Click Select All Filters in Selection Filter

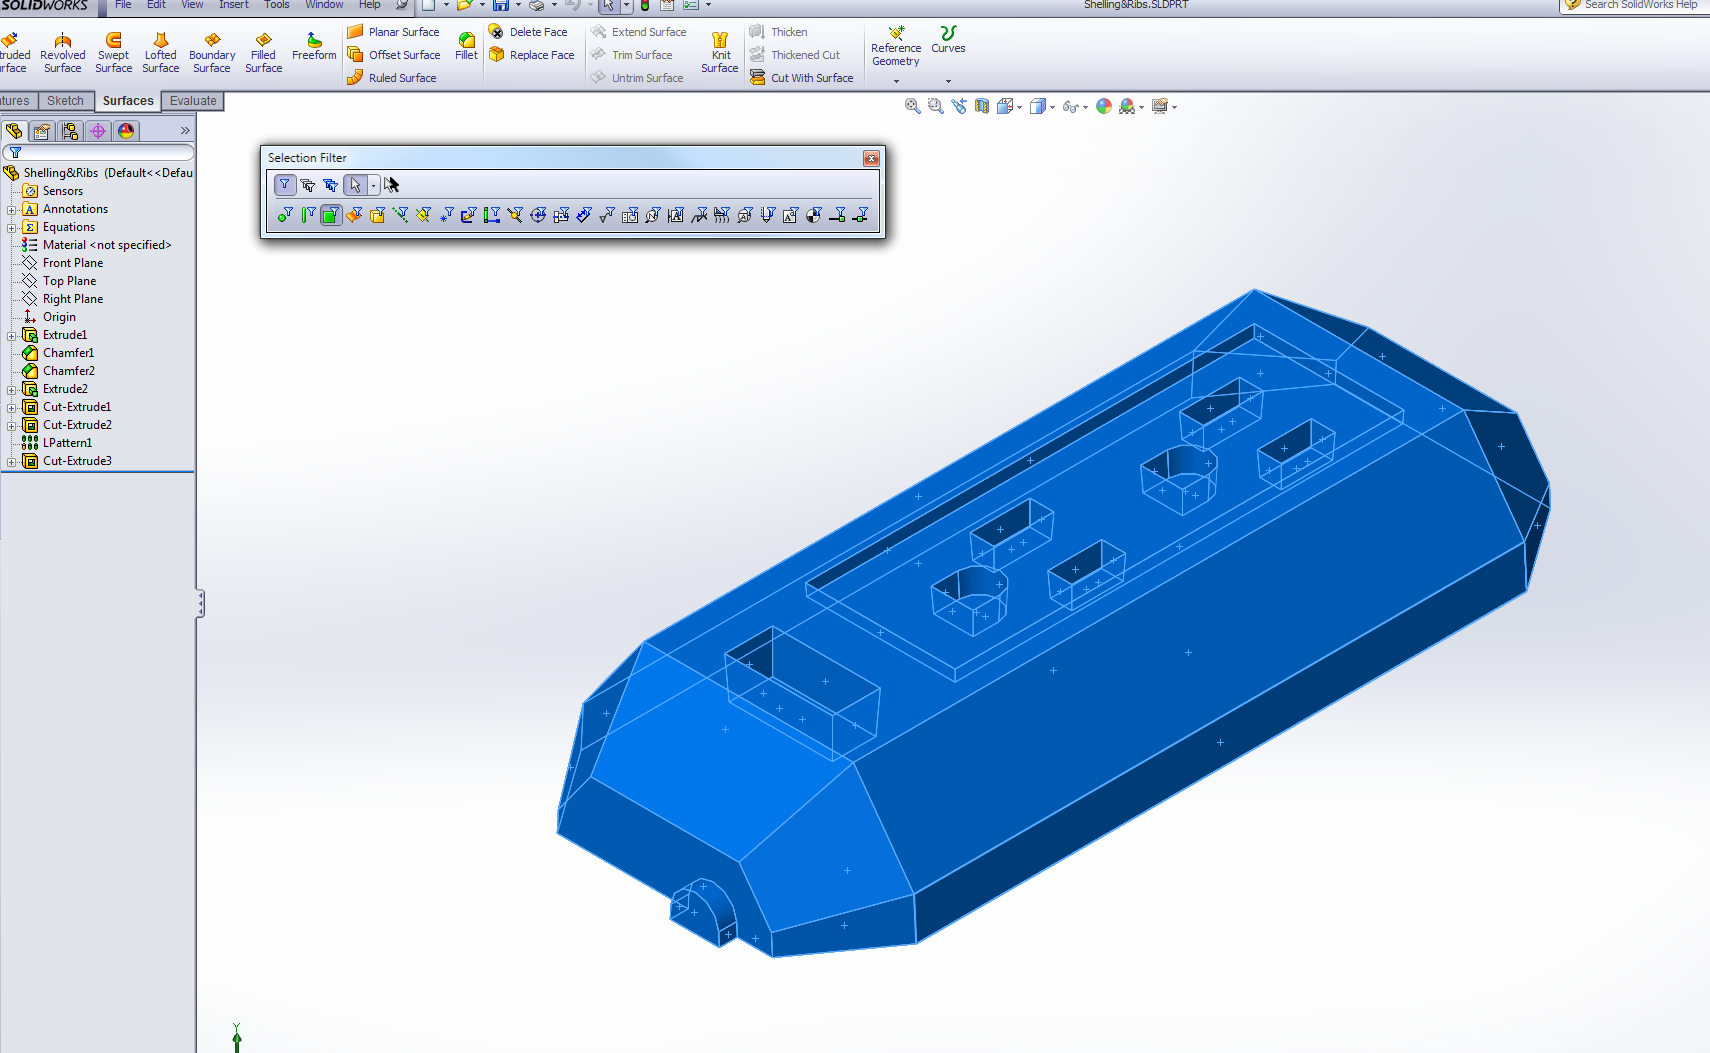tap(331, 185)
